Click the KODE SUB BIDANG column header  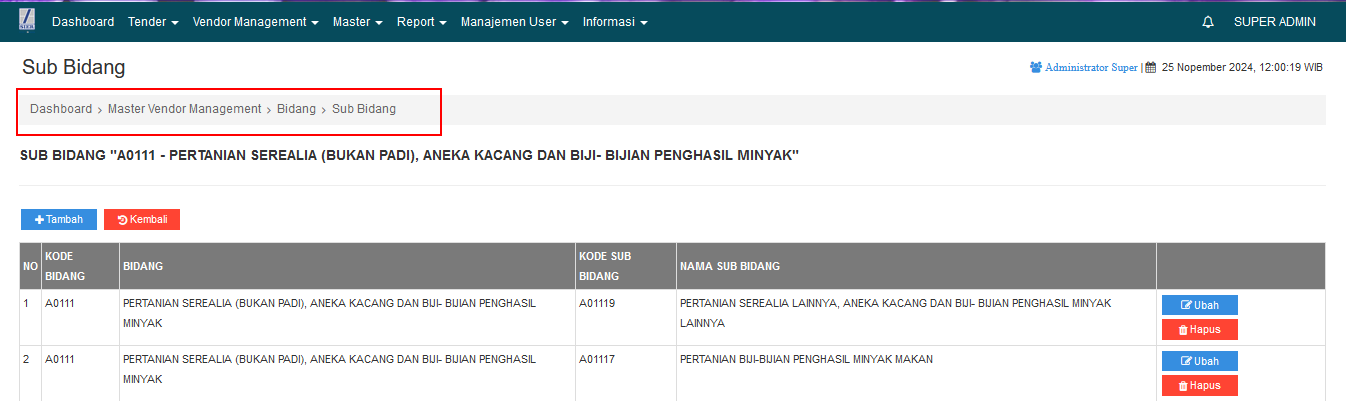tap(625, 266)
